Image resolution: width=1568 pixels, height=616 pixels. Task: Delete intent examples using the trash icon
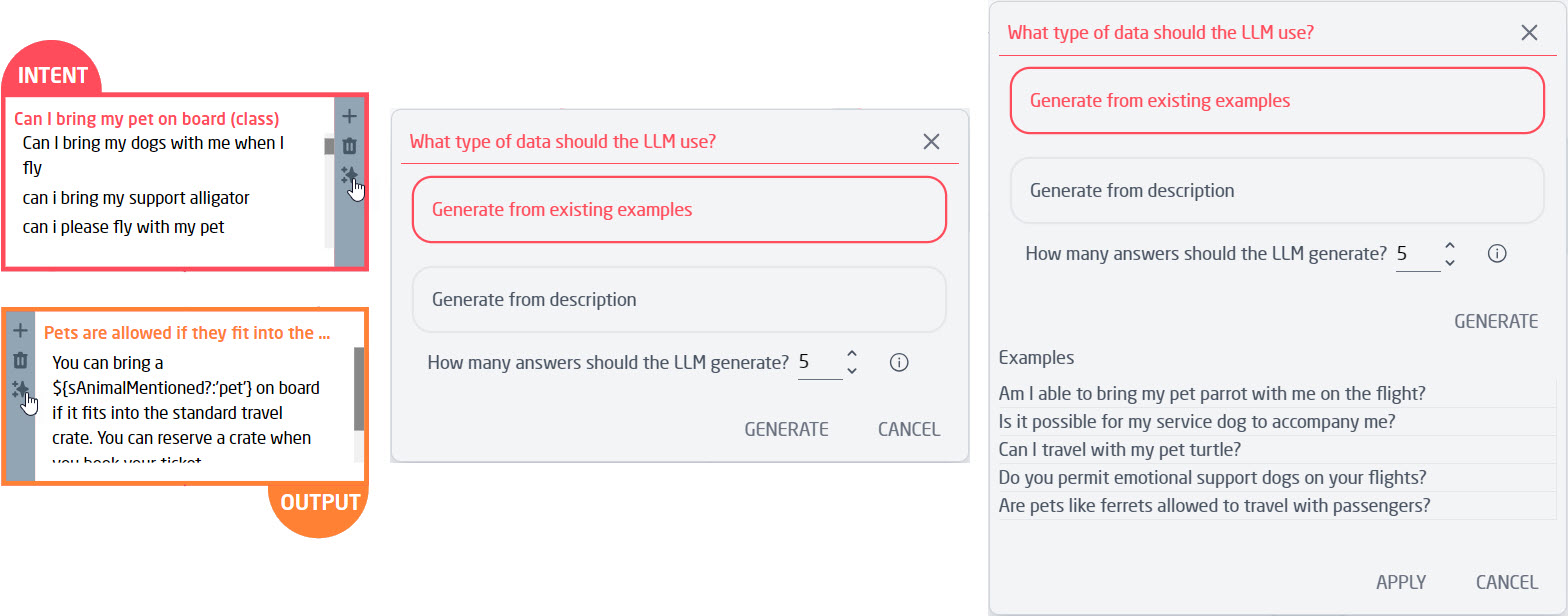(x=349, y=146)
